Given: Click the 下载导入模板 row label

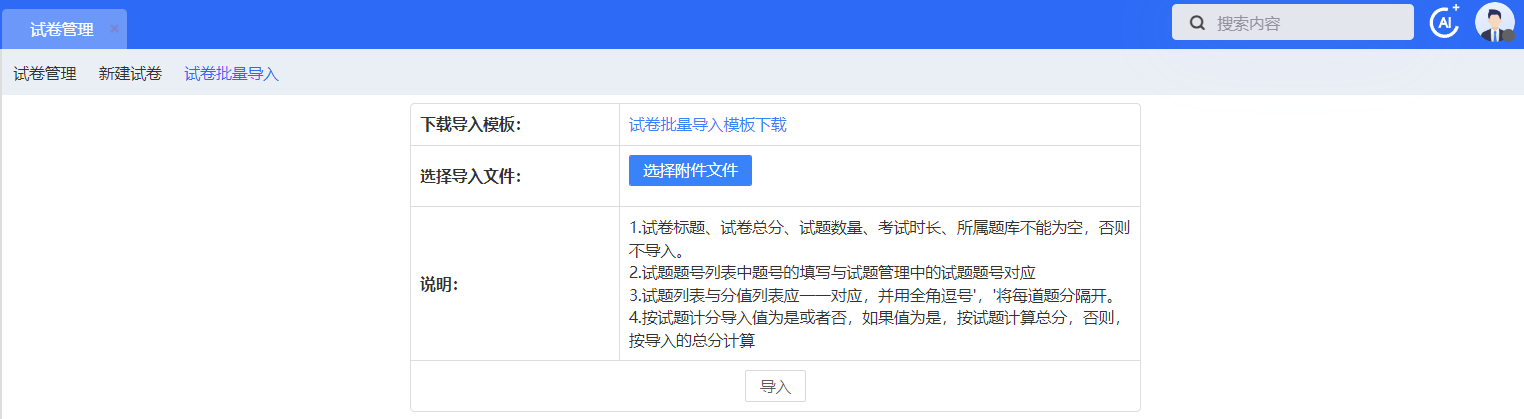Looking at the screenshot, I should [471, 125].
